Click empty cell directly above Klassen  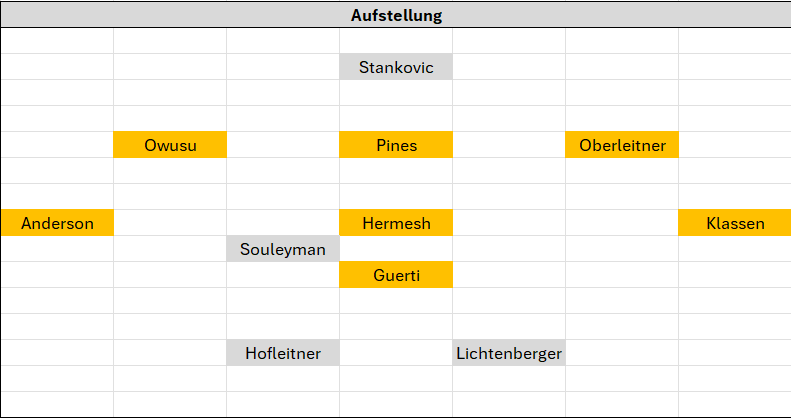point(735,197)
